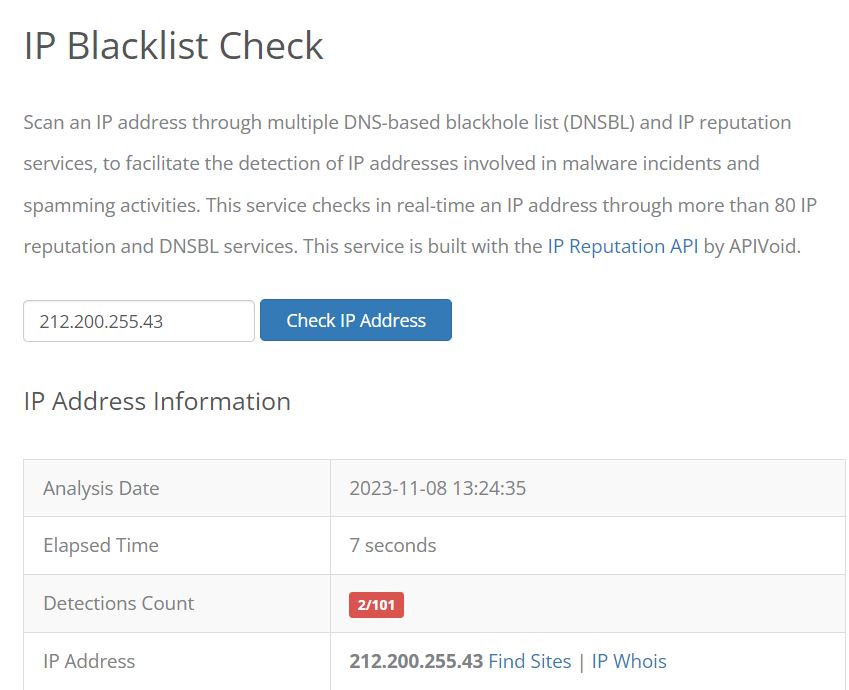This screenshot has height=690, width=849.
Task: Select the analysis date value 2023-11-08 13:24:35
Action: click(x=437, y=488)
